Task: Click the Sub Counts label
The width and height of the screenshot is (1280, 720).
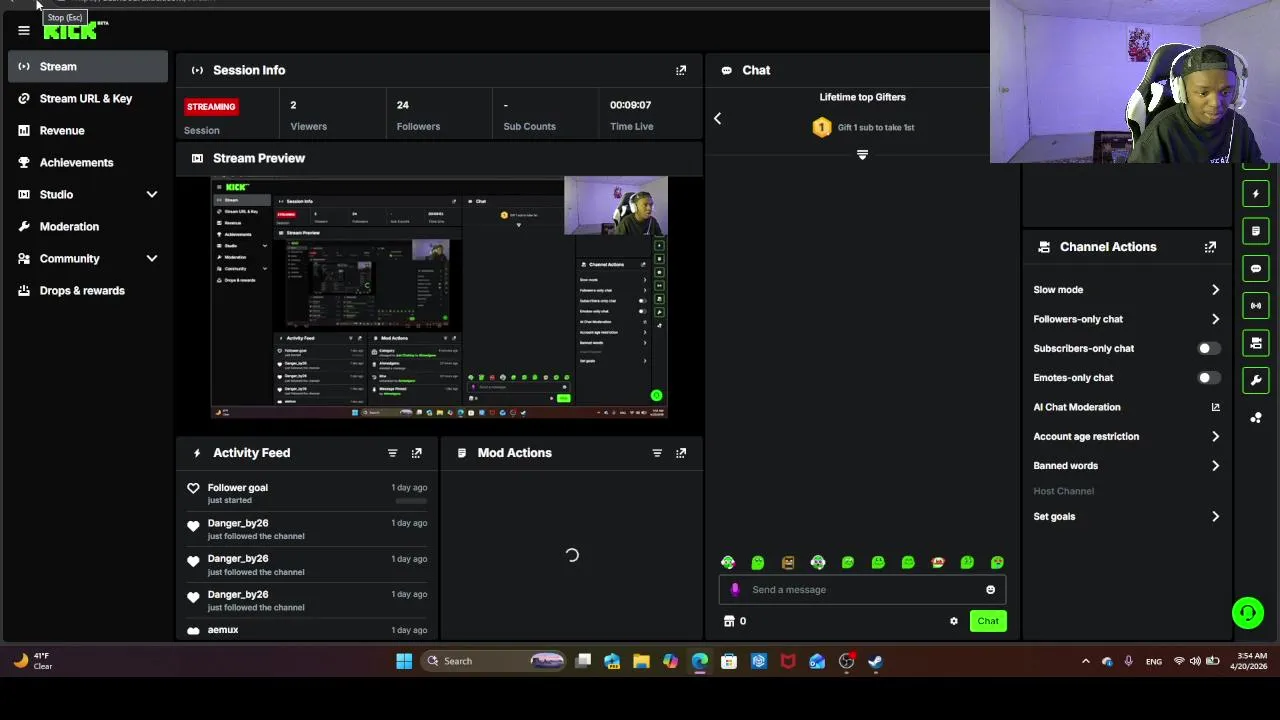Action: pyautogui.click(x=529, y=127)
